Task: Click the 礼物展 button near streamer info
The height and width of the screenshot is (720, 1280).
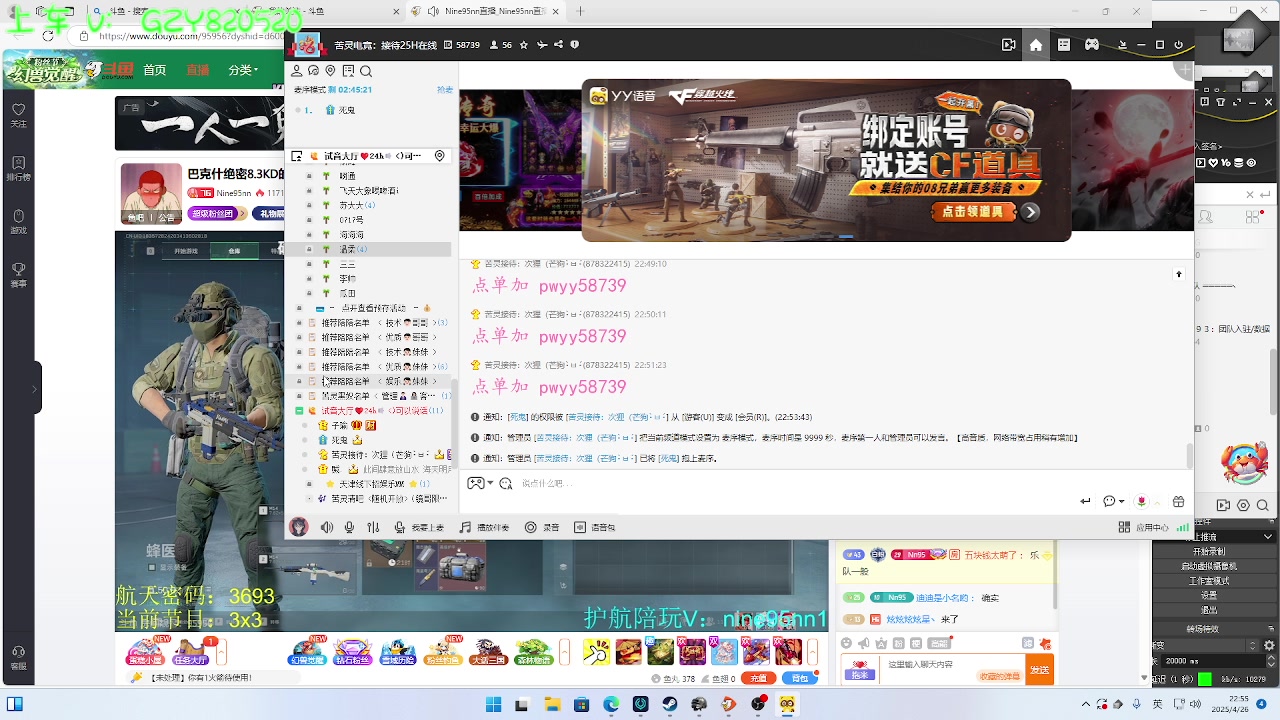Action: (x=270, y=214)
